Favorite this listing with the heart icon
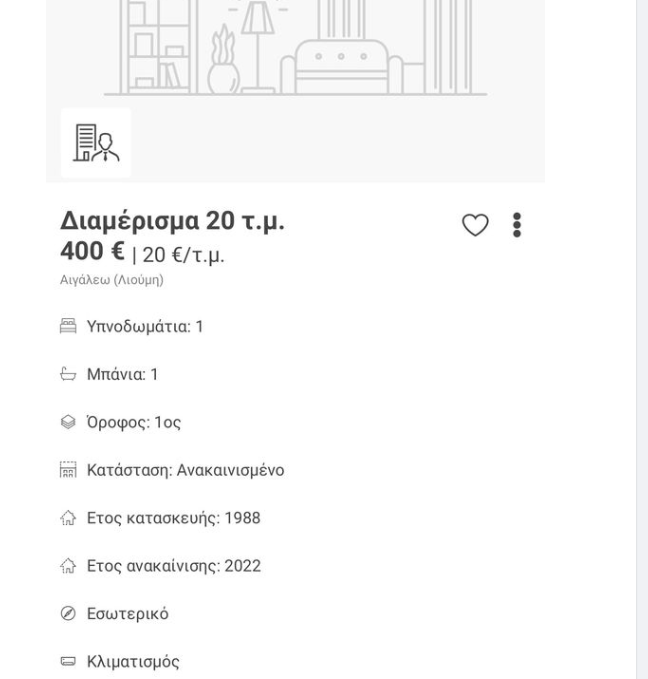The height and width of the screenshot is (679, 648). tap(475, 225)
